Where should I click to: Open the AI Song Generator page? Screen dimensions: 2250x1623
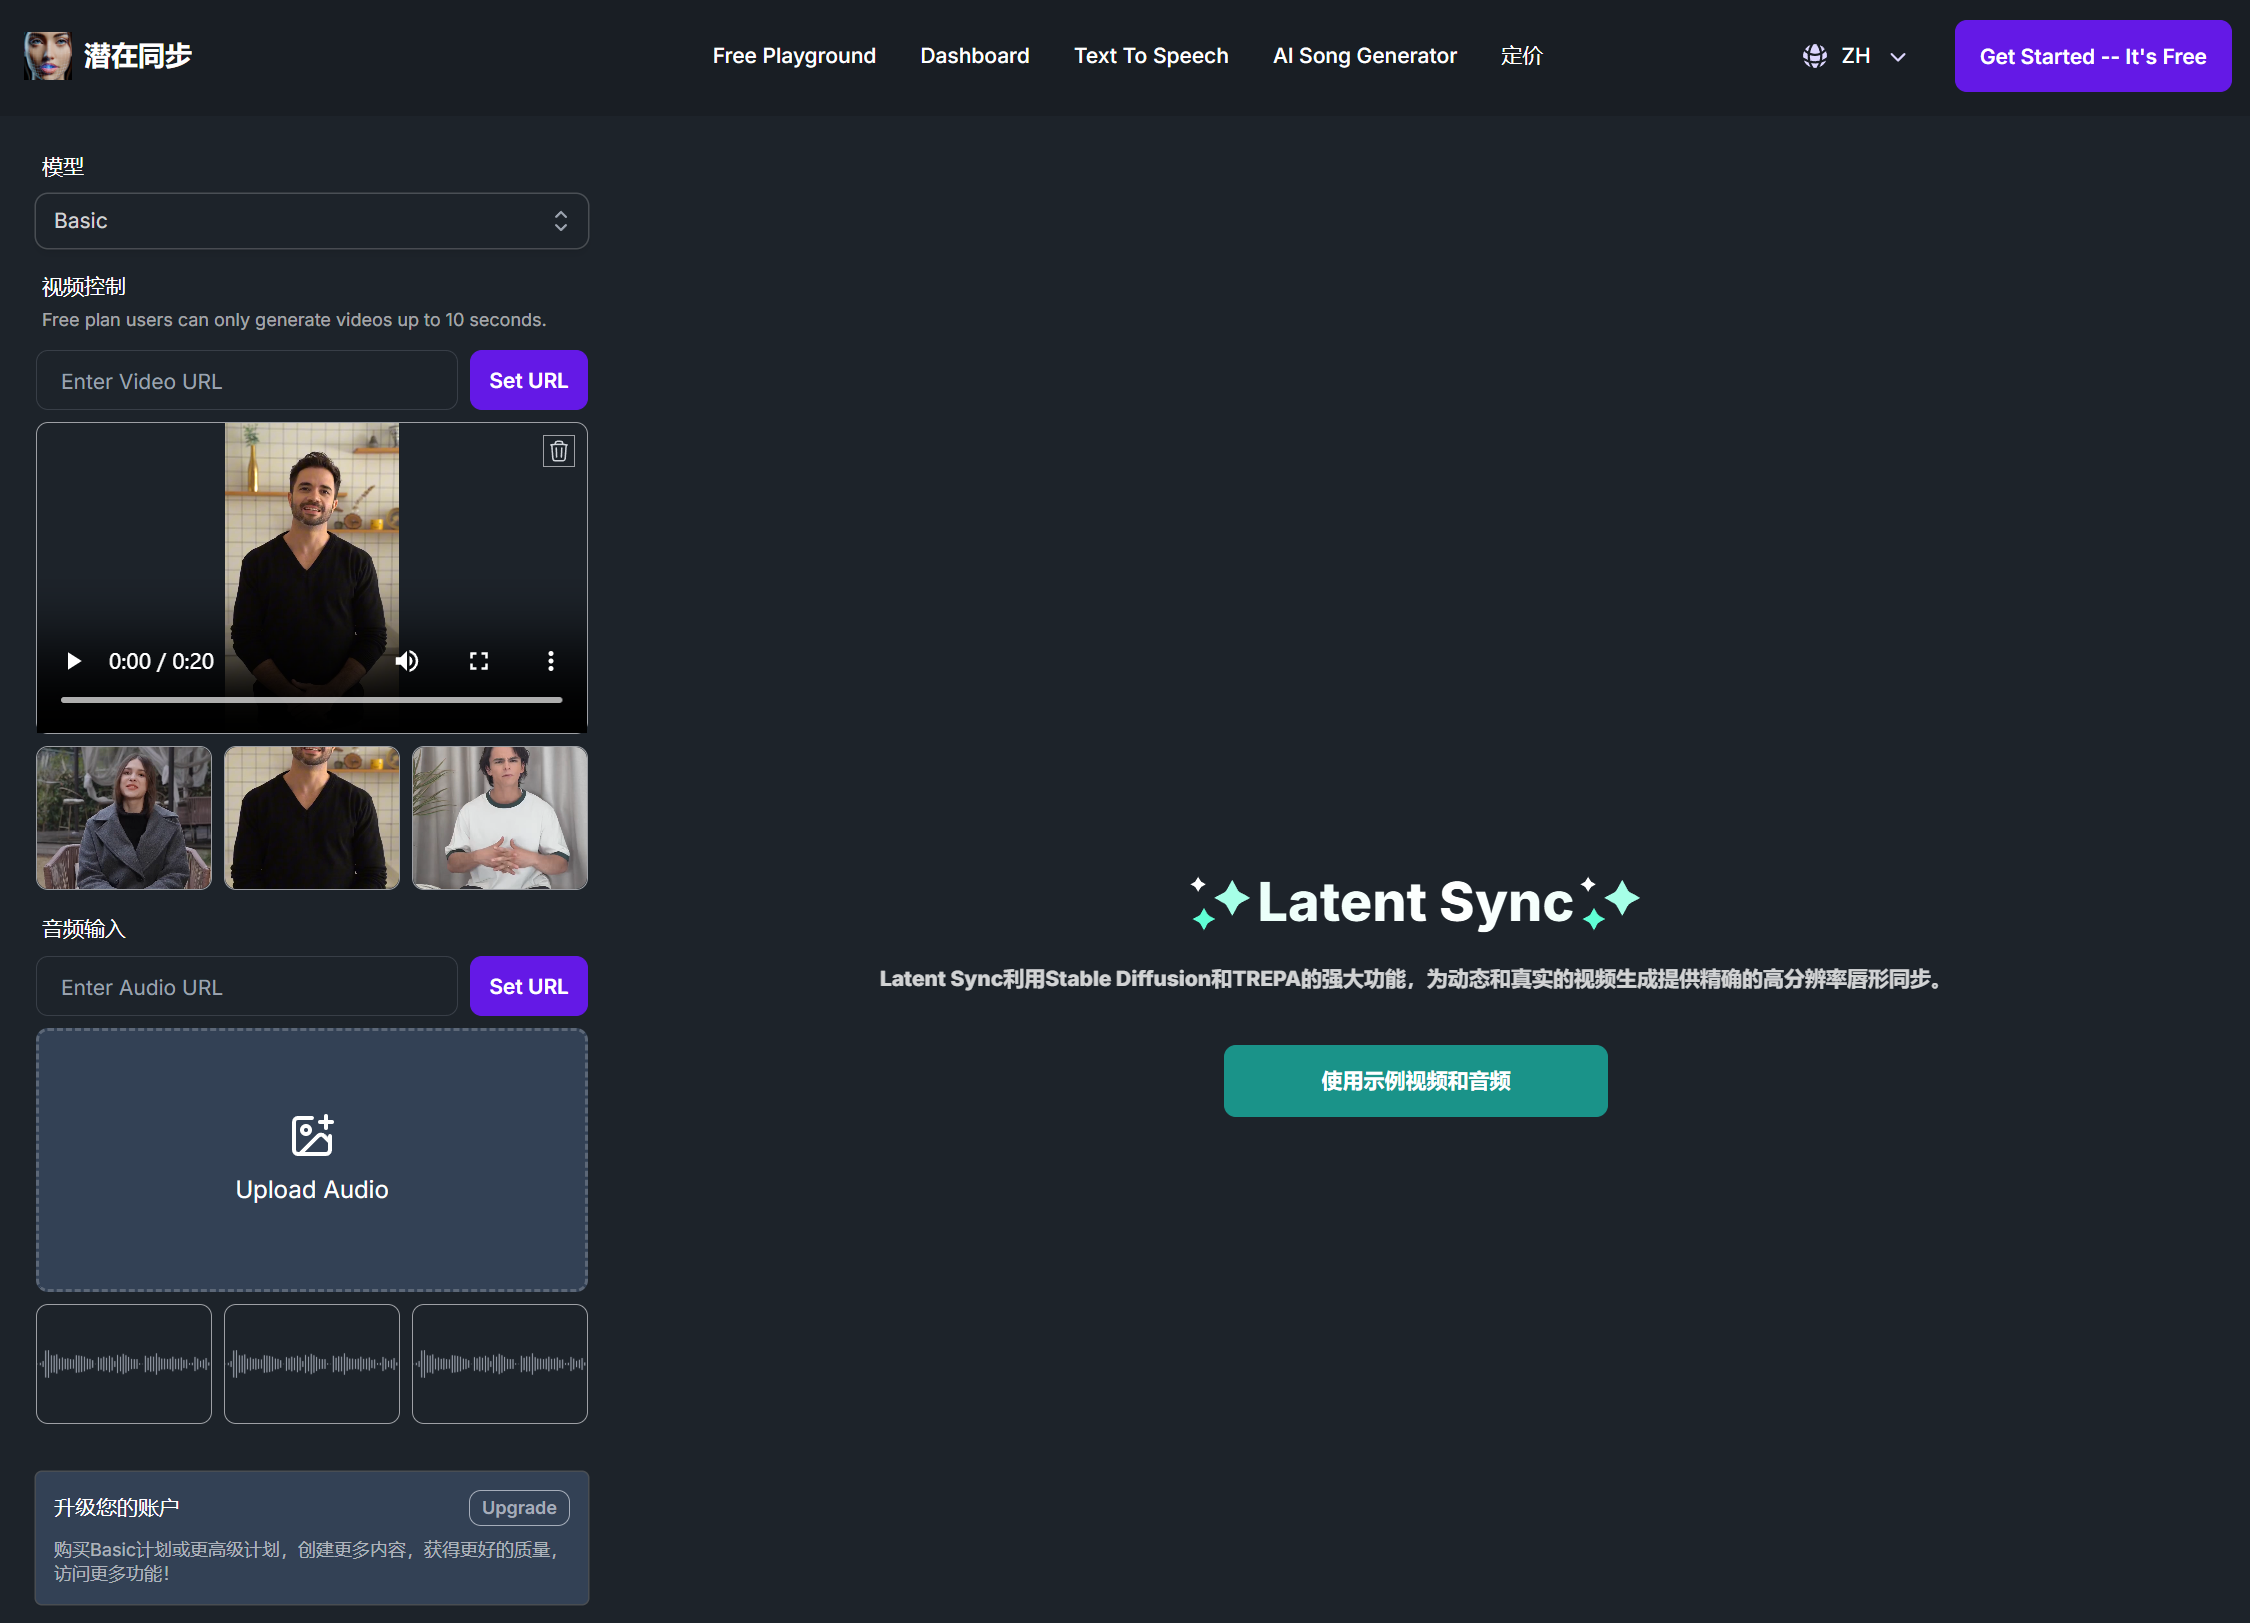point(1364,56)
